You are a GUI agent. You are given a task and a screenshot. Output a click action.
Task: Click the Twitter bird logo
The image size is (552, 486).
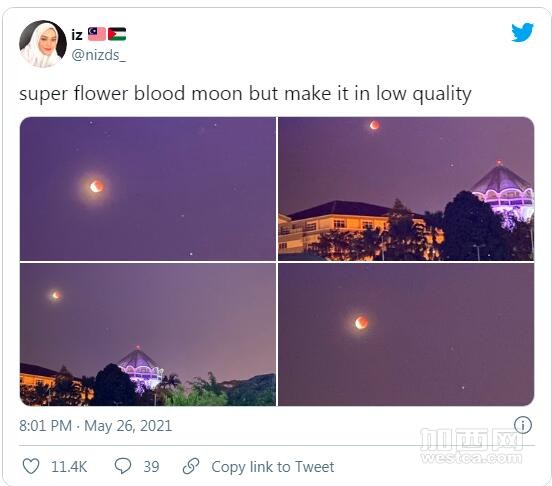[x=522, y=32]
